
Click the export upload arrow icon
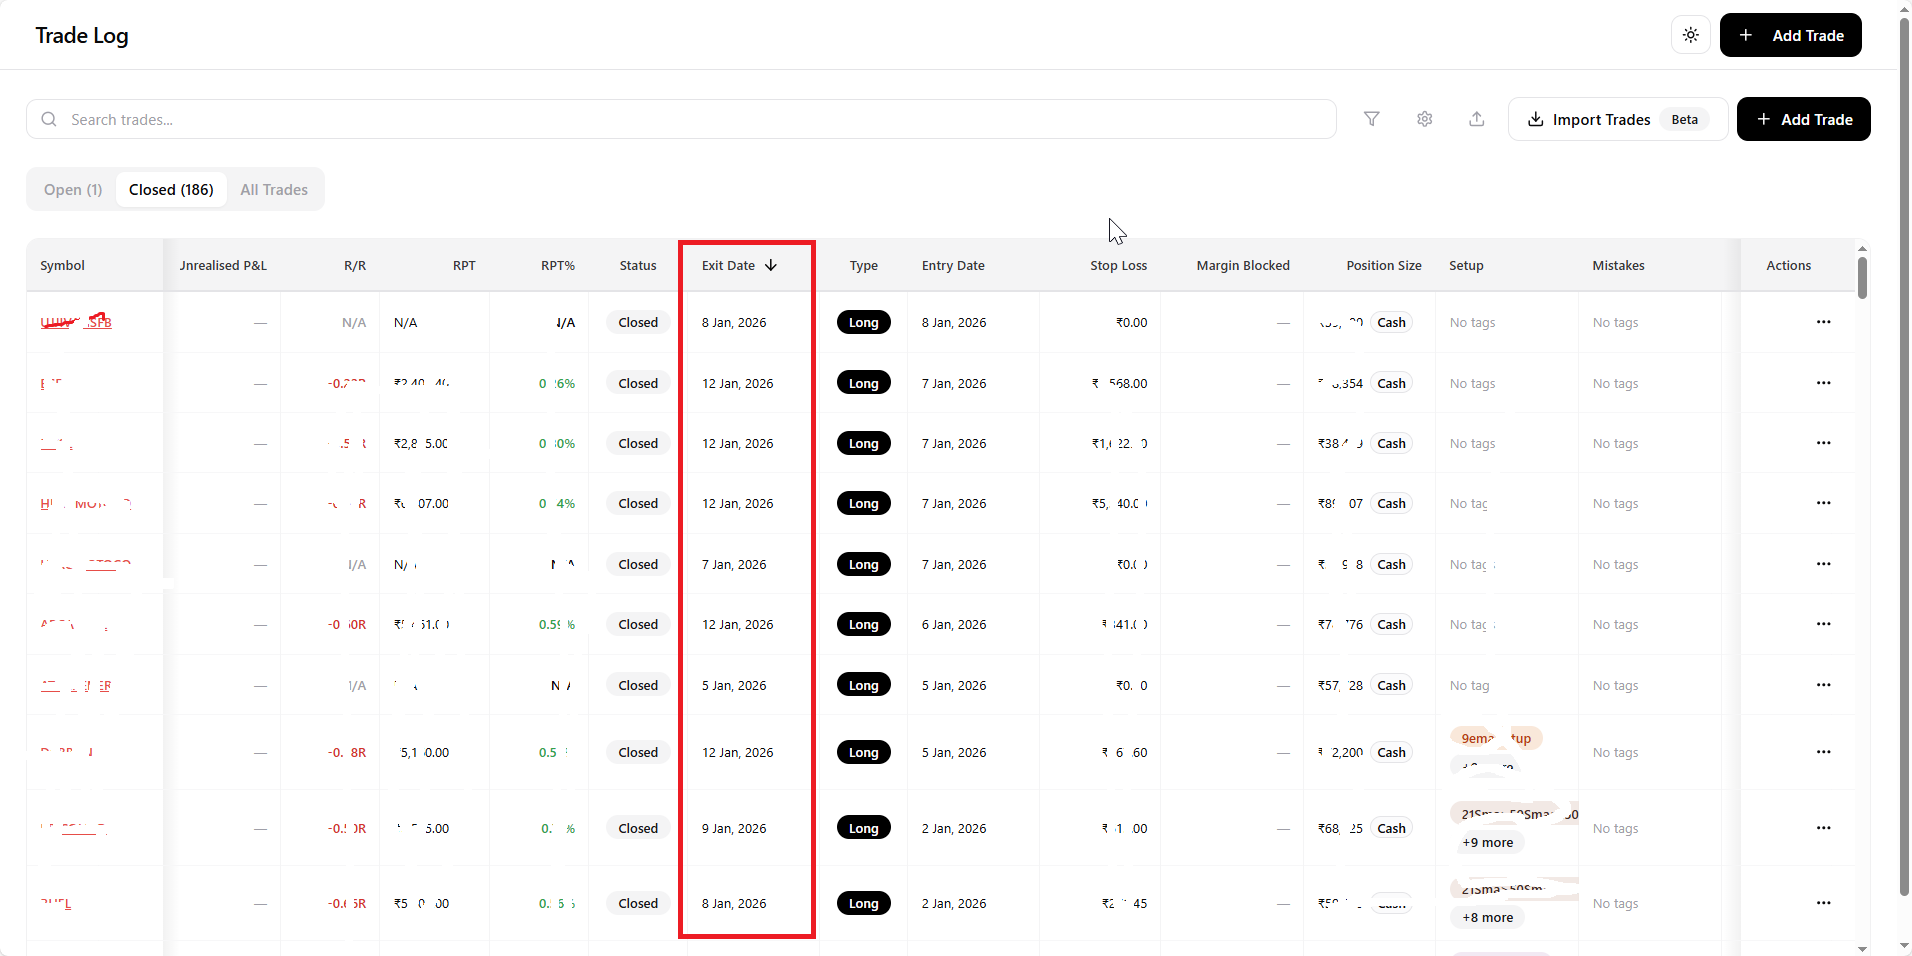pos(1477,119)
